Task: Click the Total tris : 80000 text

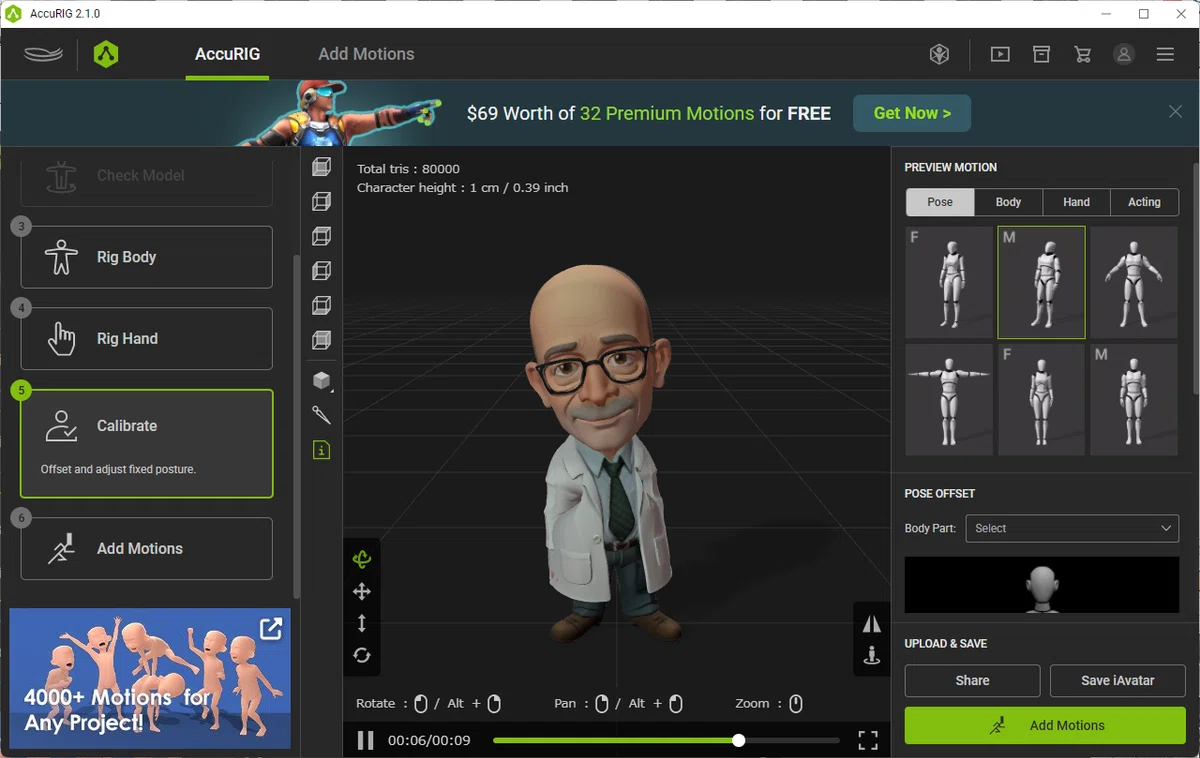Action: tap(408, 169)
